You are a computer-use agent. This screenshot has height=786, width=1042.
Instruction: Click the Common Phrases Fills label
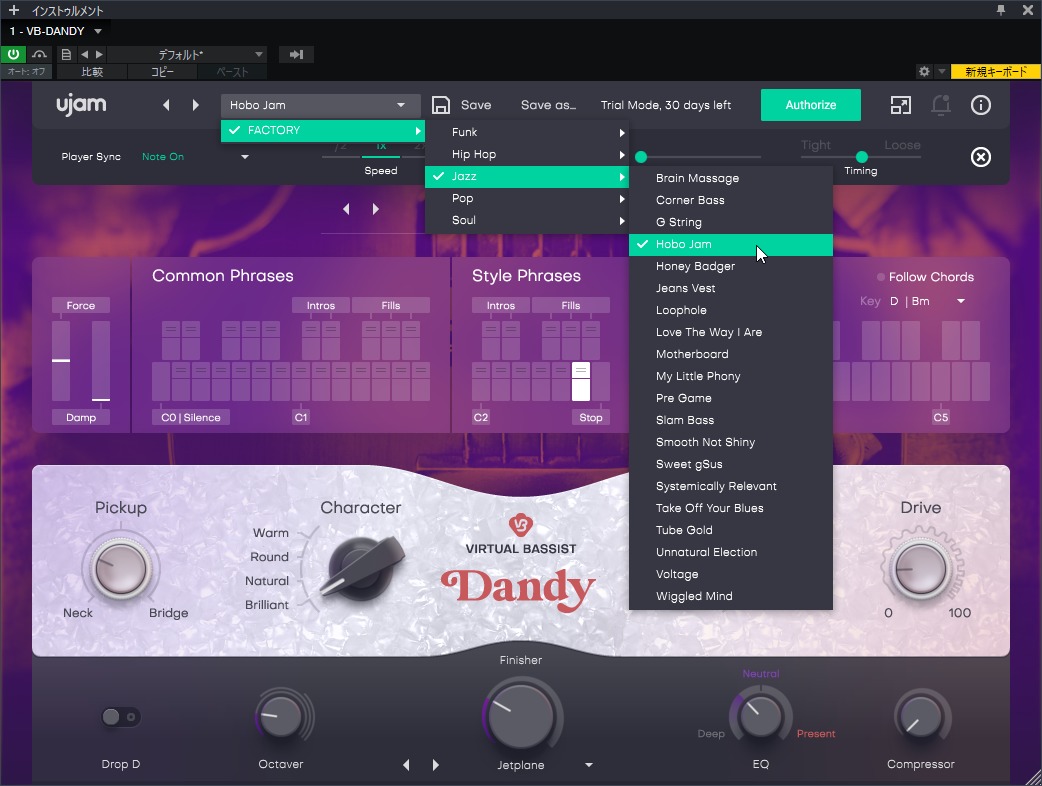391,306
